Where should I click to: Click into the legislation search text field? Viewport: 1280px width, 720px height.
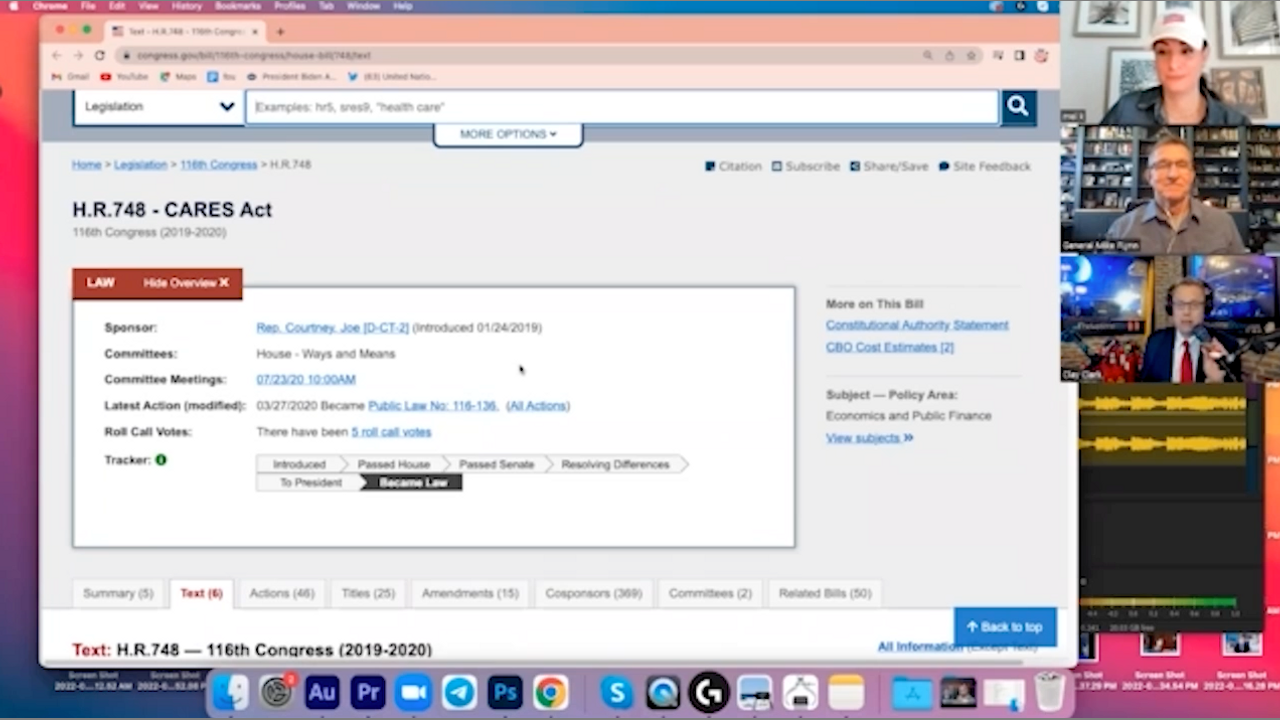(620, 107)
